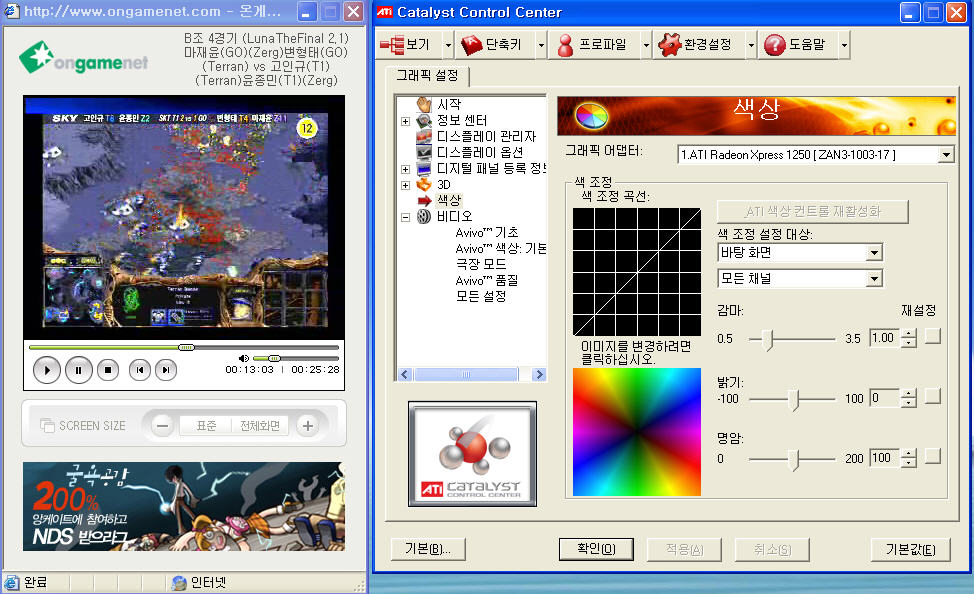Click the 표준 screen size button
974x594 pixels.
206,426
